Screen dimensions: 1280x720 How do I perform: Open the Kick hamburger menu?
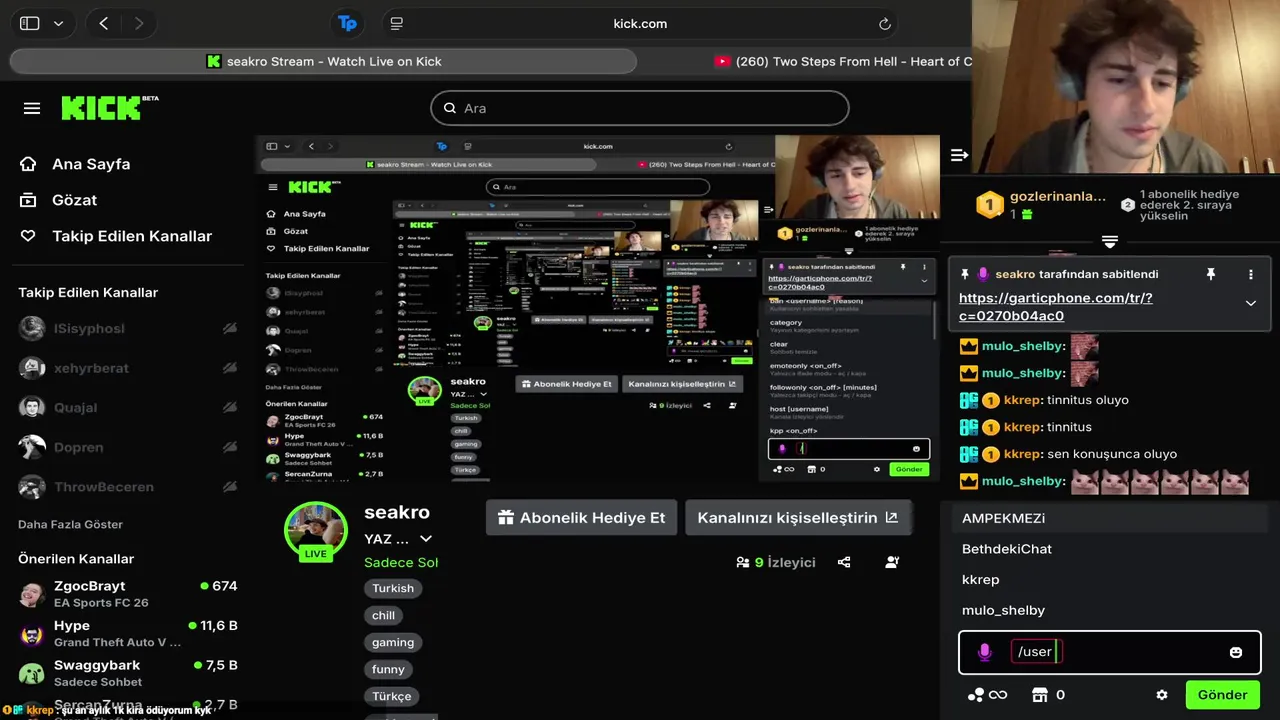pyautogui.click(x=32, y=108)
